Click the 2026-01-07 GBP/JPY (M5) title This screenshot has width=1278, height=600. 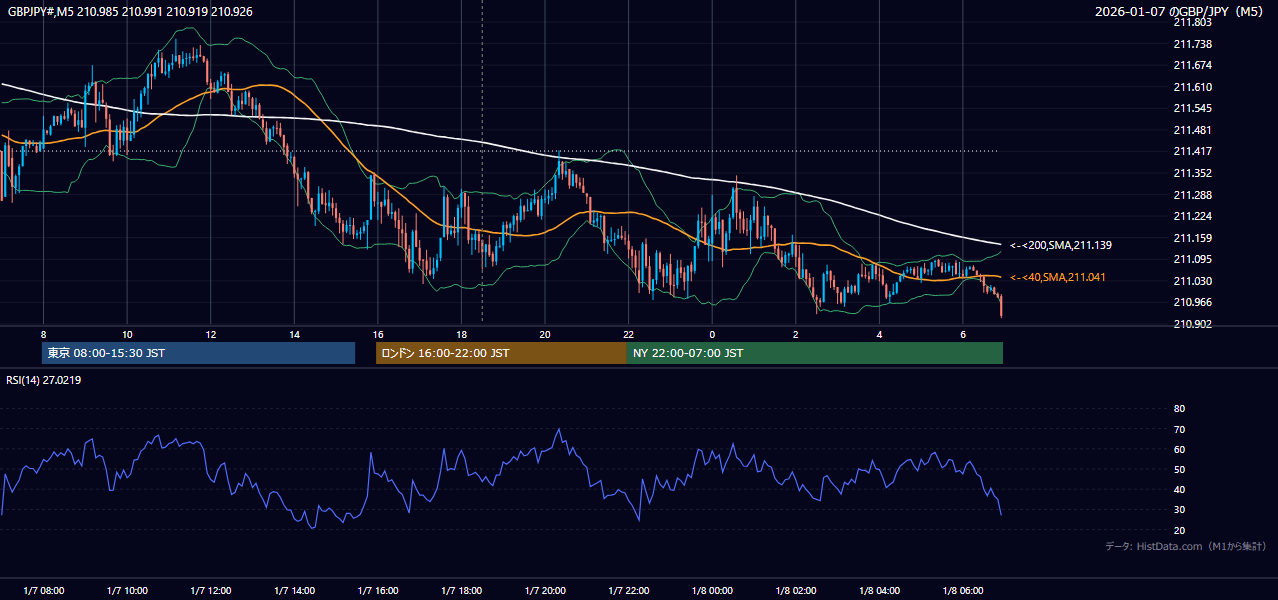coord(1180,11)
